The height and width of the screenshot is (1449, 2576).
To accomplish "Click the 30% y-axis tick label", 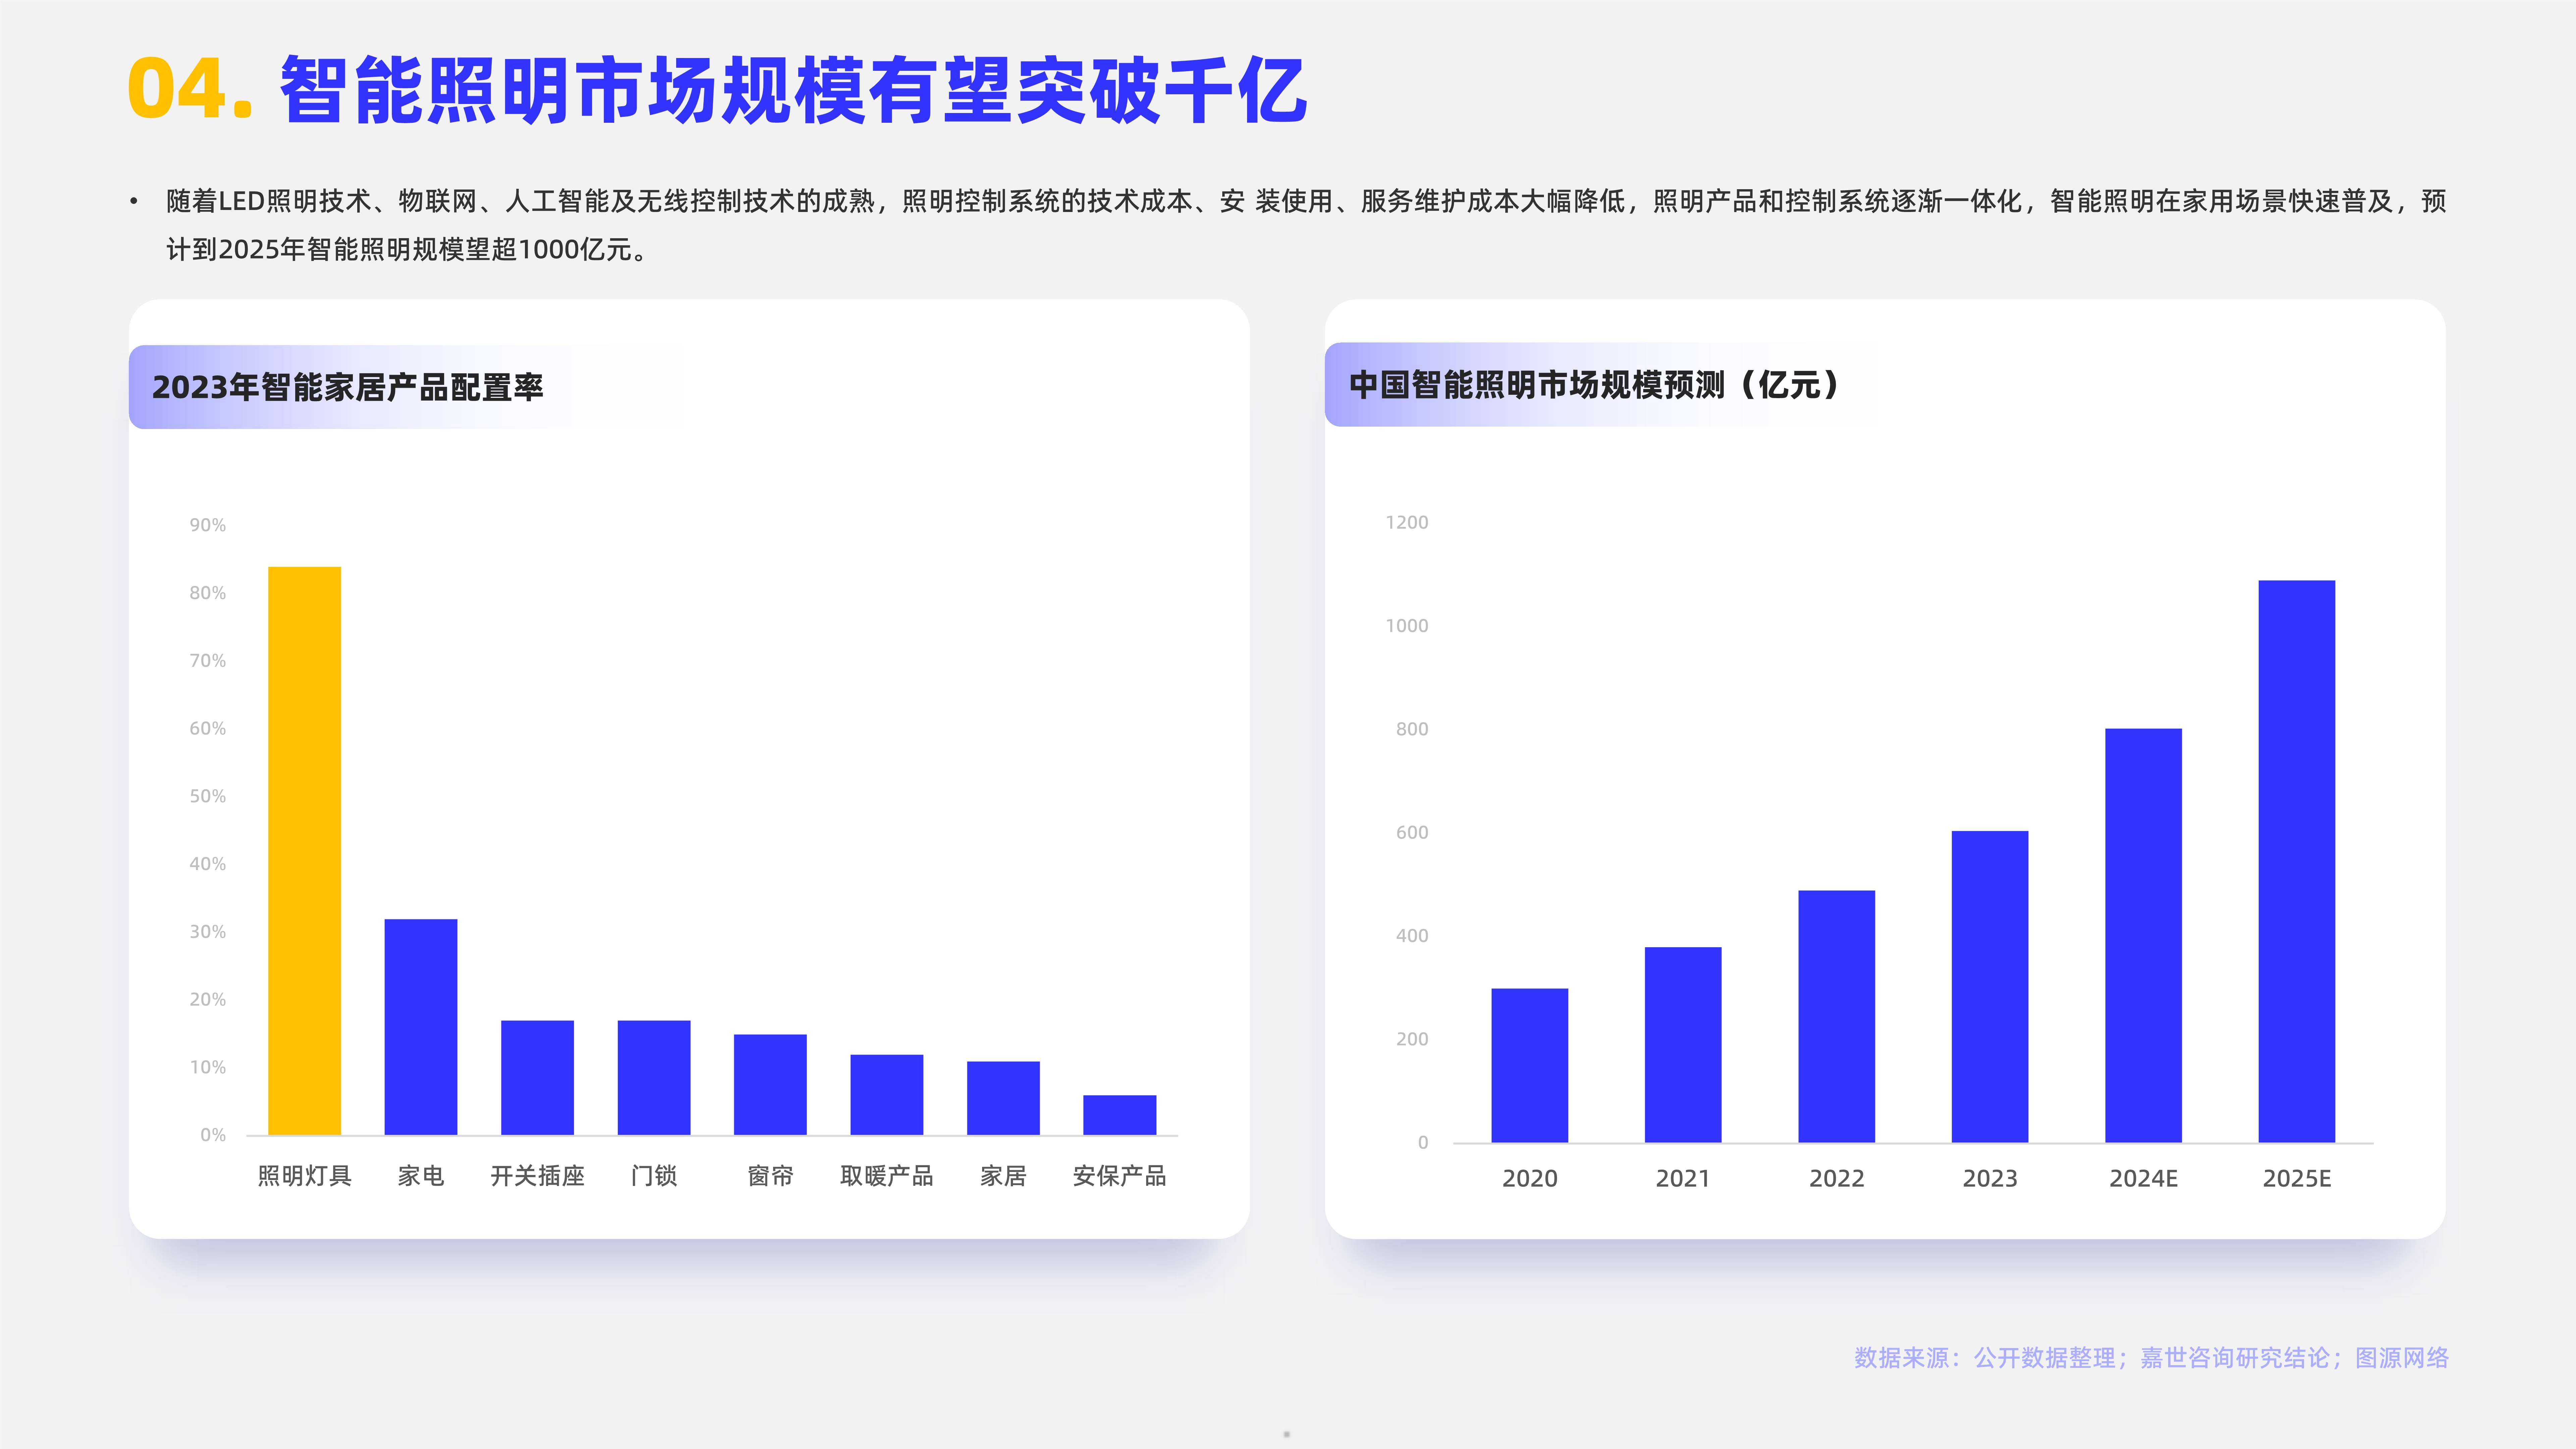I will click(208, 932).
